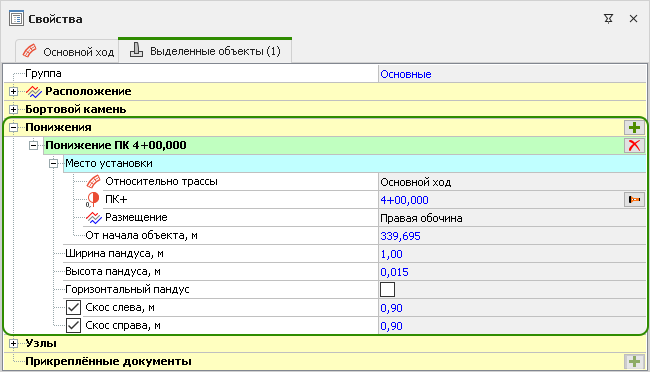Pin the Свойства panel
This screenshot has width=650, height=372.
pos(608,19)
